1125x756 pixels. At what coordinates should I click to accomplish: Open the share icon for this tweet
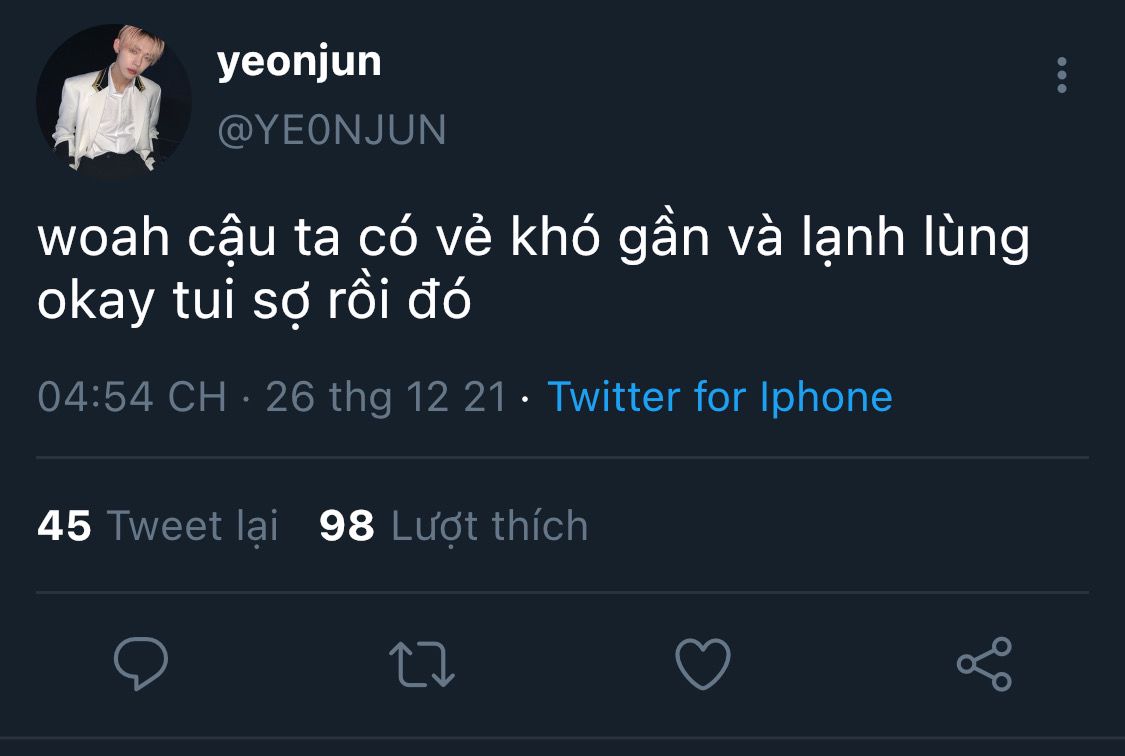pos(984,664)
